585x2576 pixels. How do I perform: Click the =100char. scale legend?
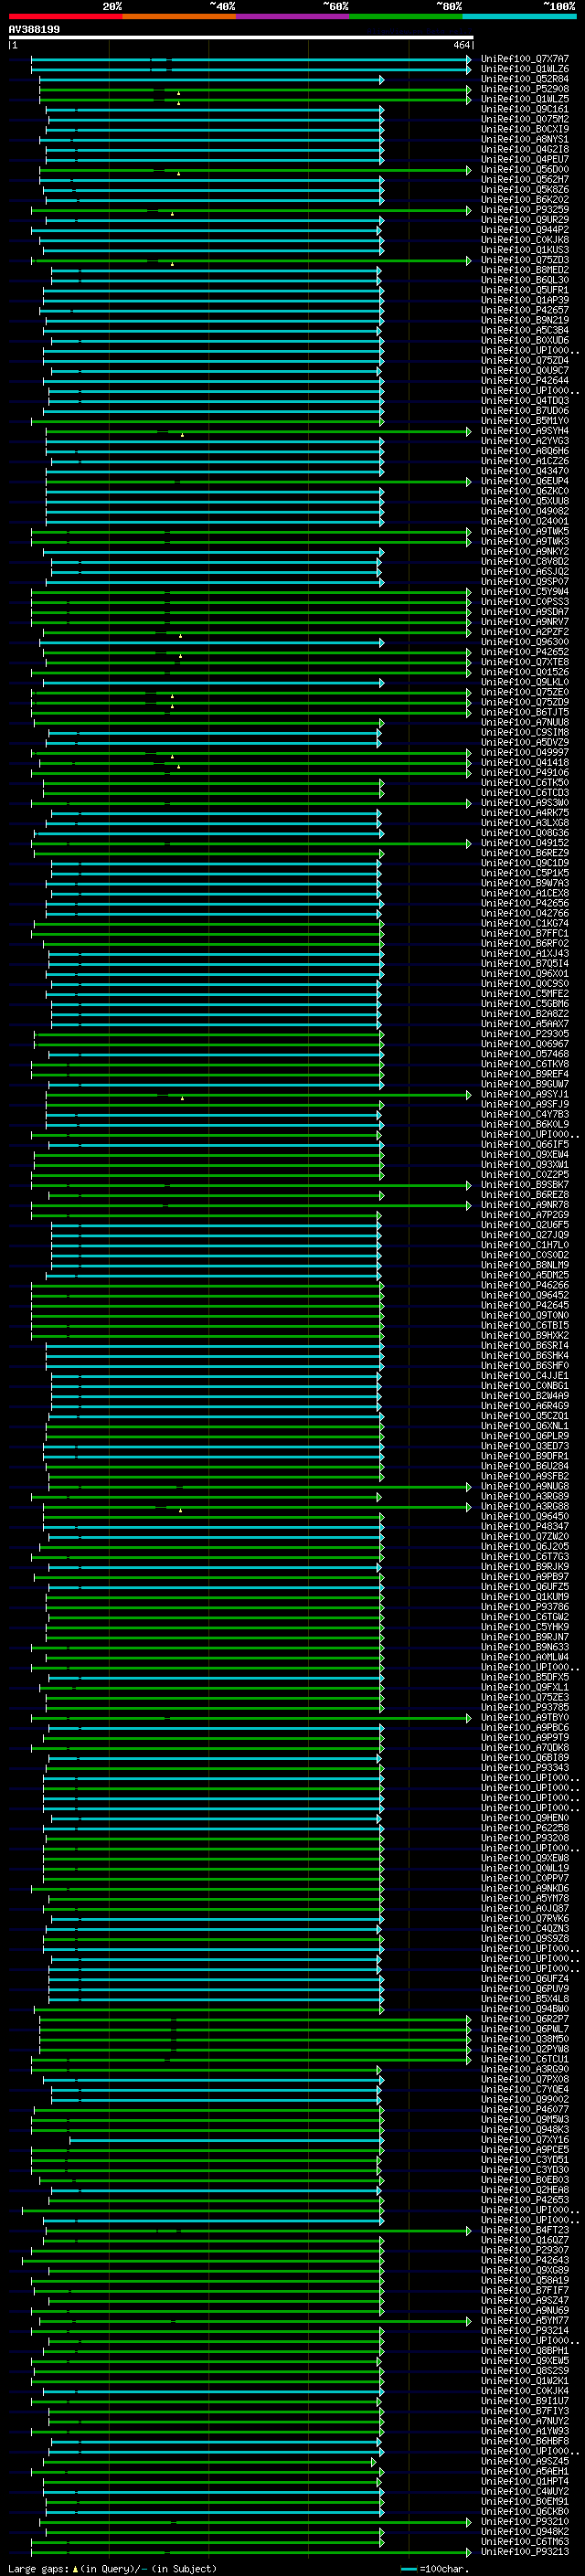pyautogui.click(x=436, y=2568)
